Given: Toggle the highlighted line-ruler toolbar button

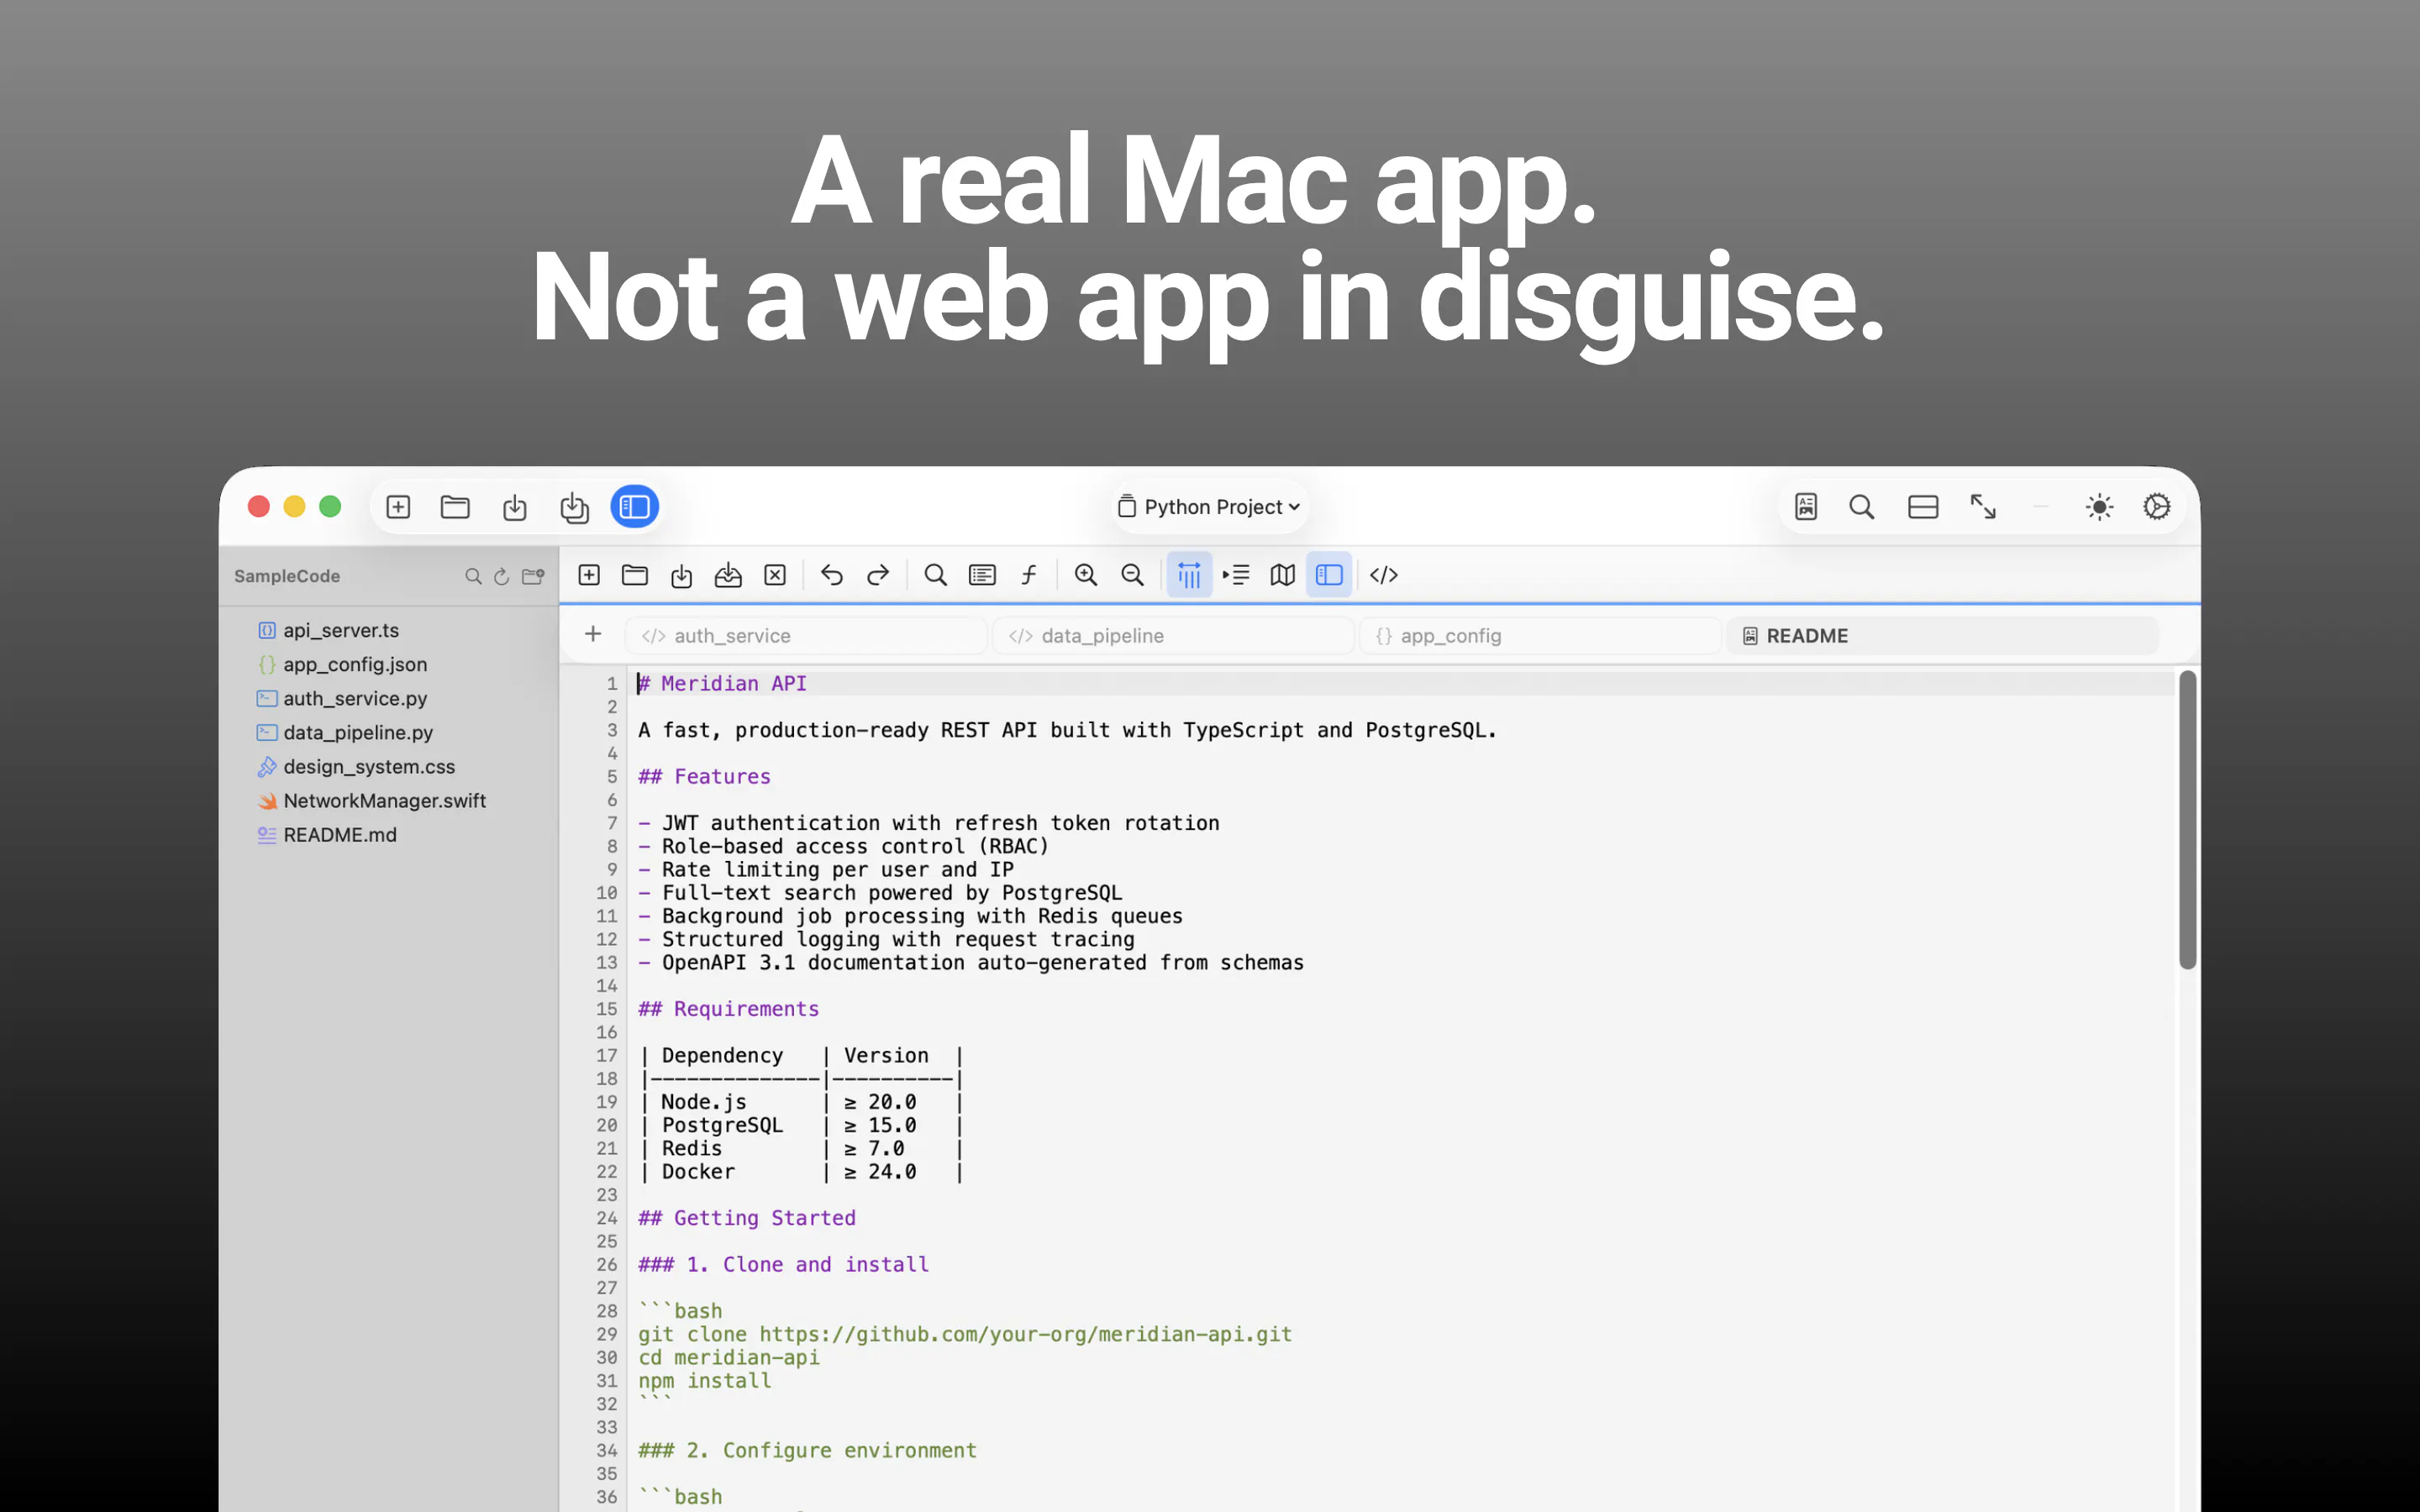Looking at the screenshot, I should (1189, 575).
